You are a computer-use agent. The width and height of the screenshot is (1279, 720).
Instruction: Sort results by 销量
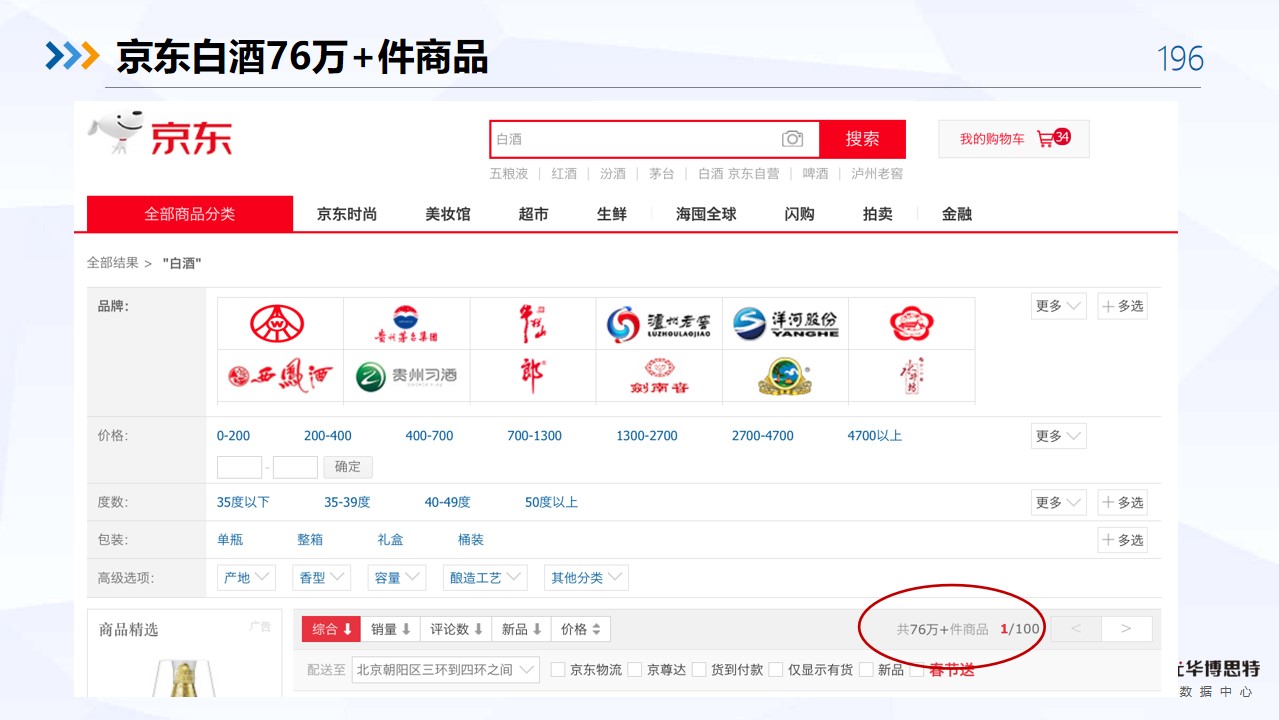point(391,629)
